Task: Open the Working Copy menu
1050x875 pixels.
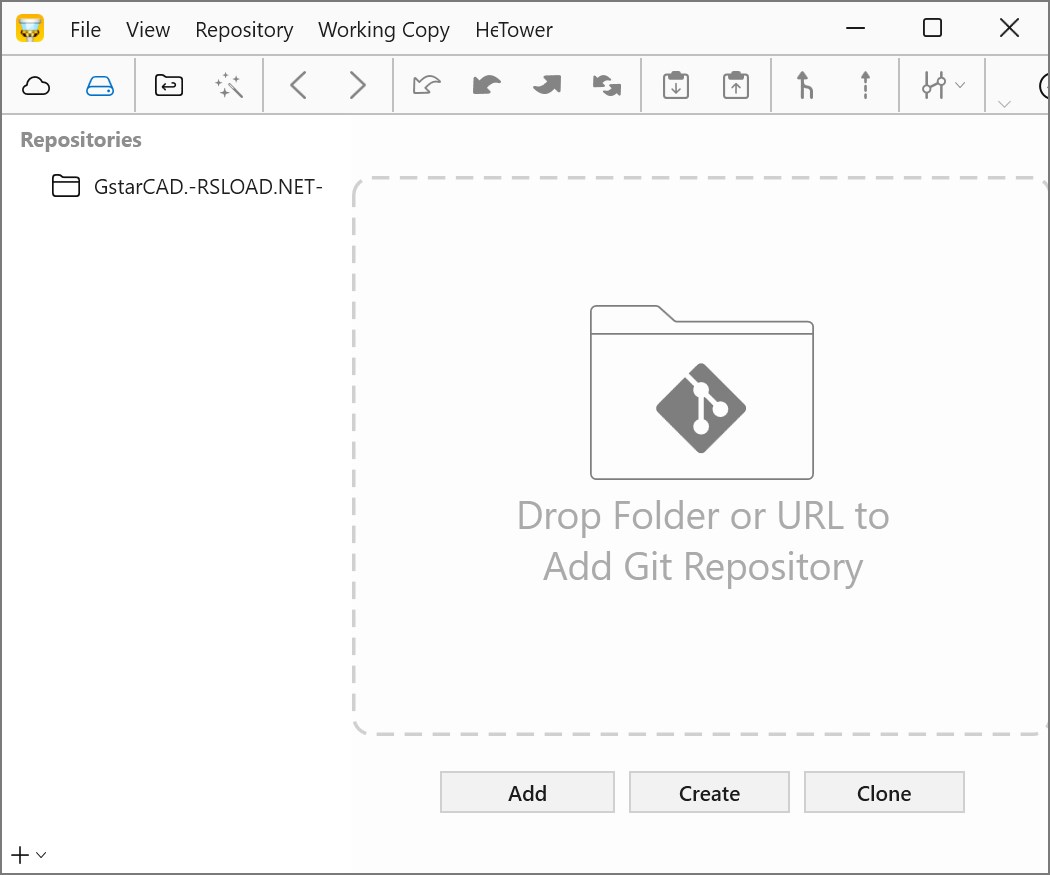Action: pos(384,30)
